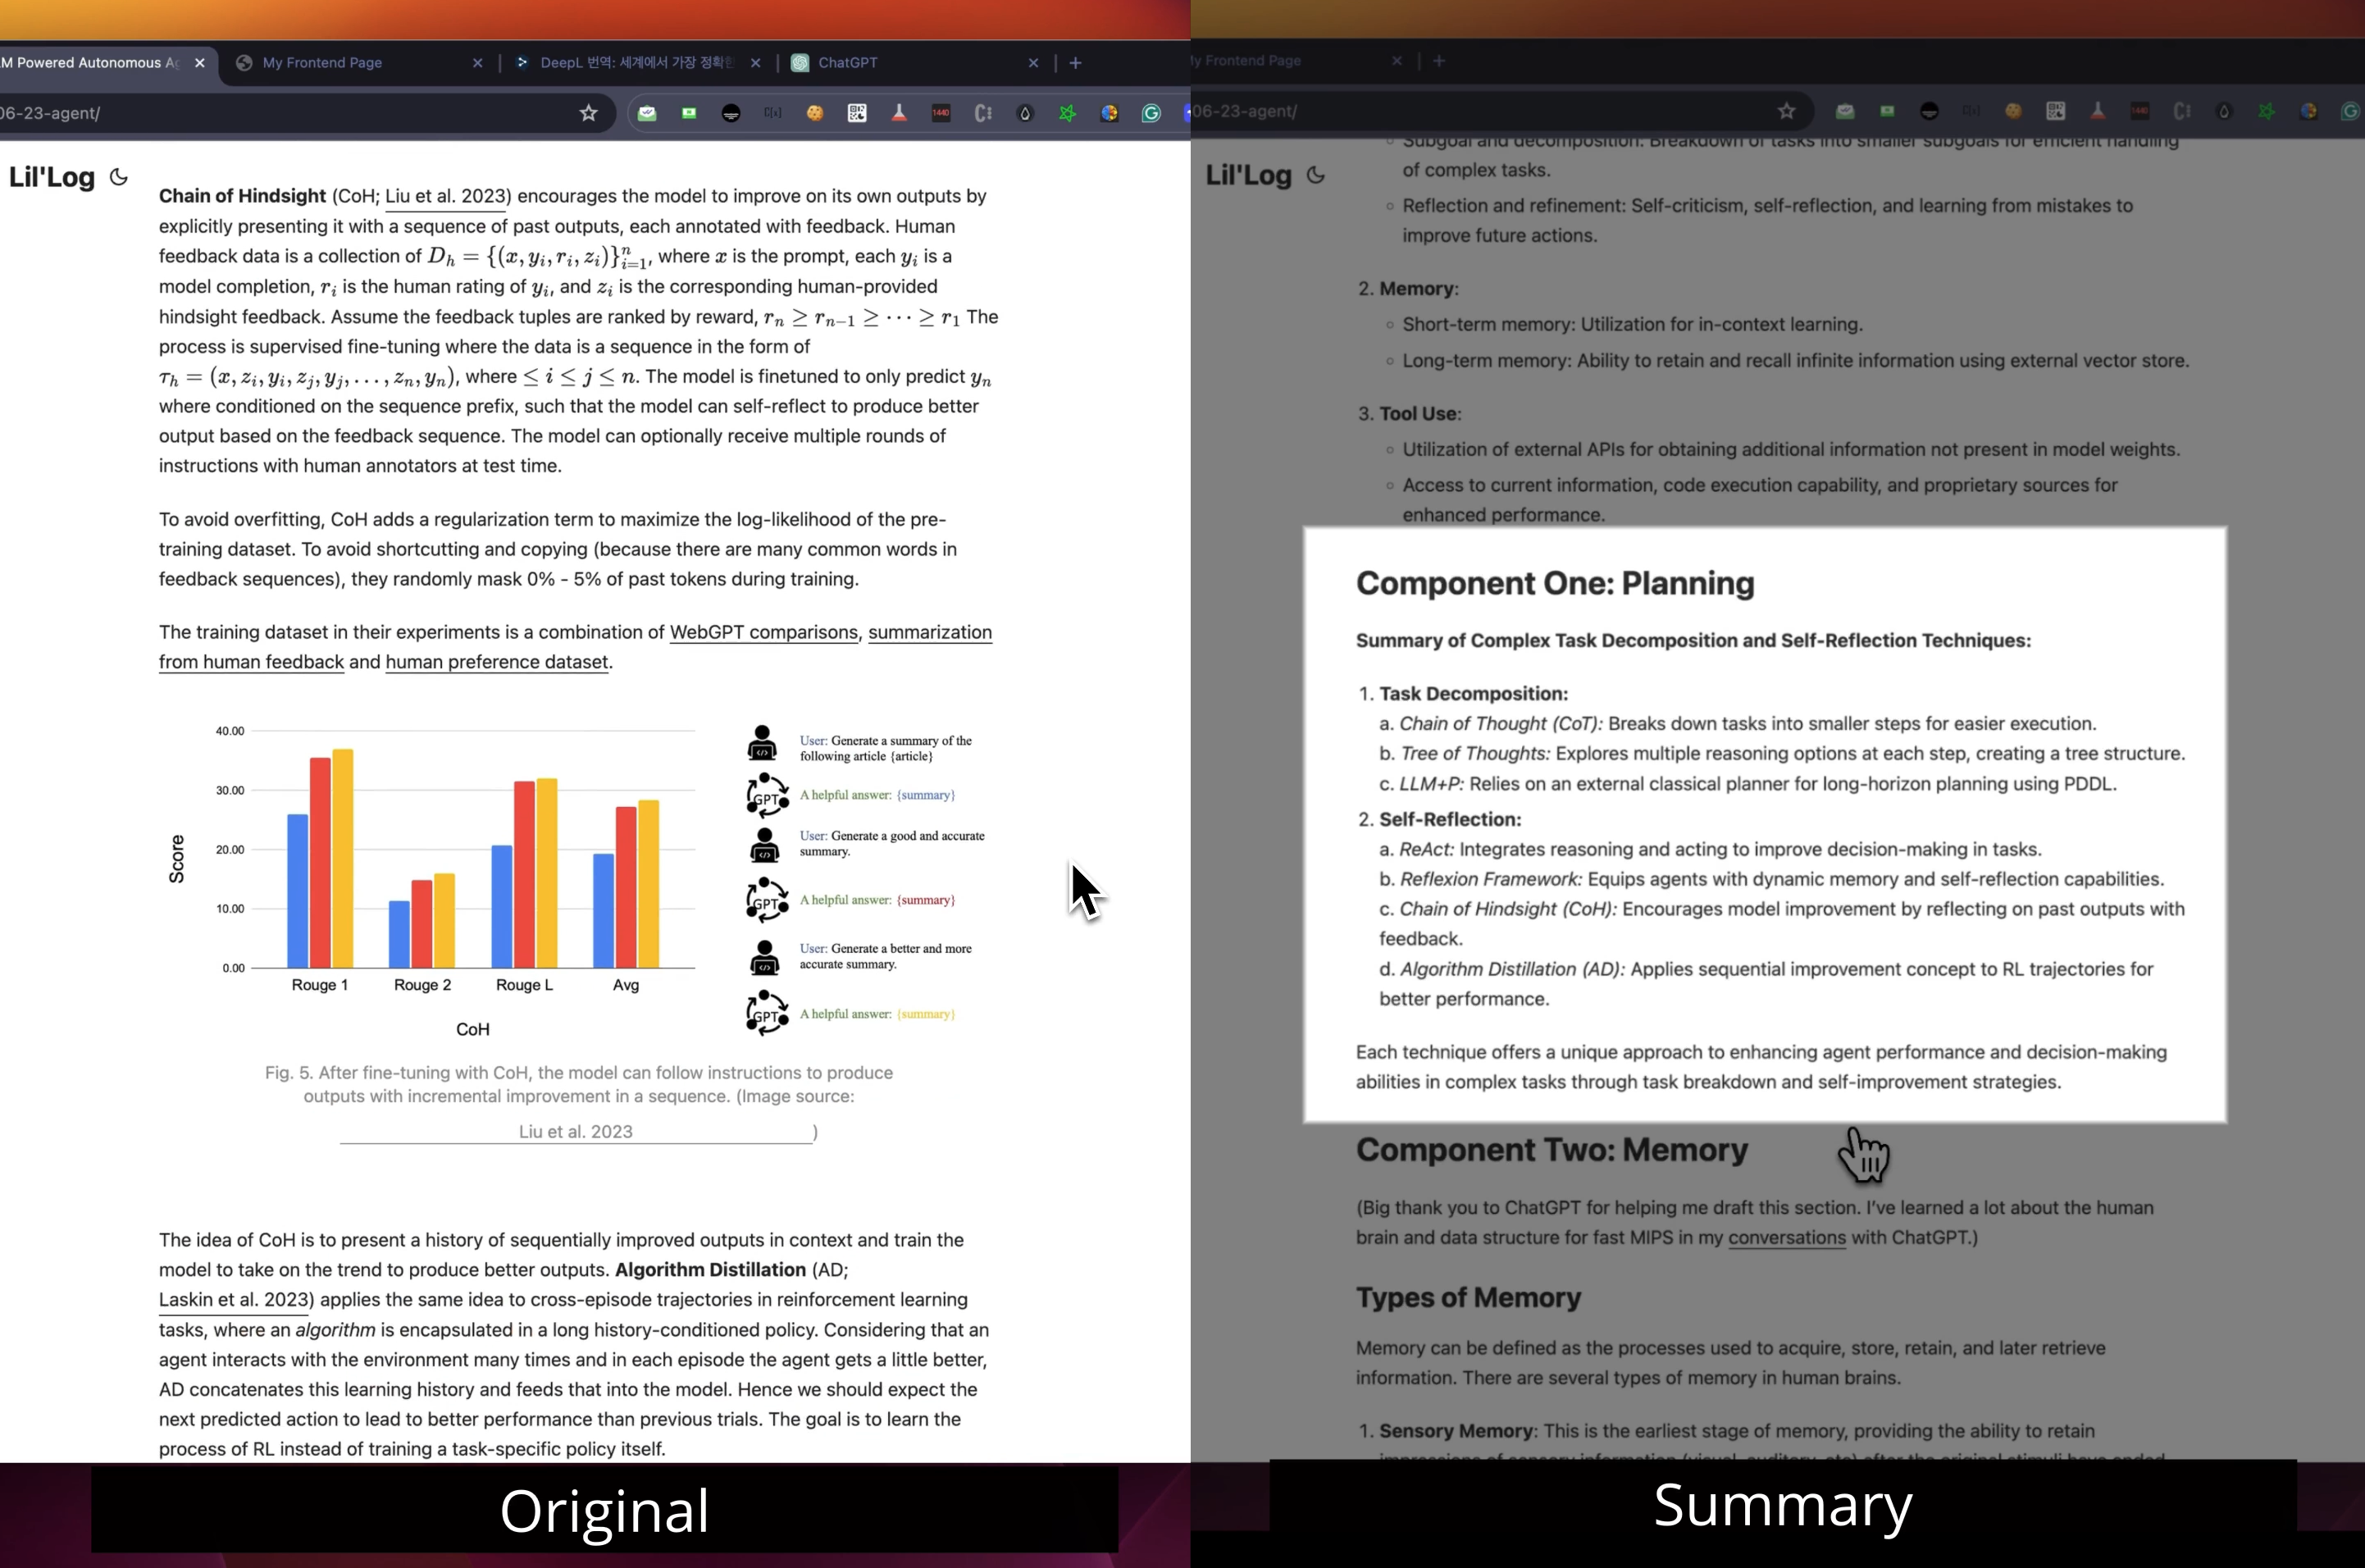Open the human preference dataset link
The height and width of the screenshot is (1568, 2365).
click(496, 662)
